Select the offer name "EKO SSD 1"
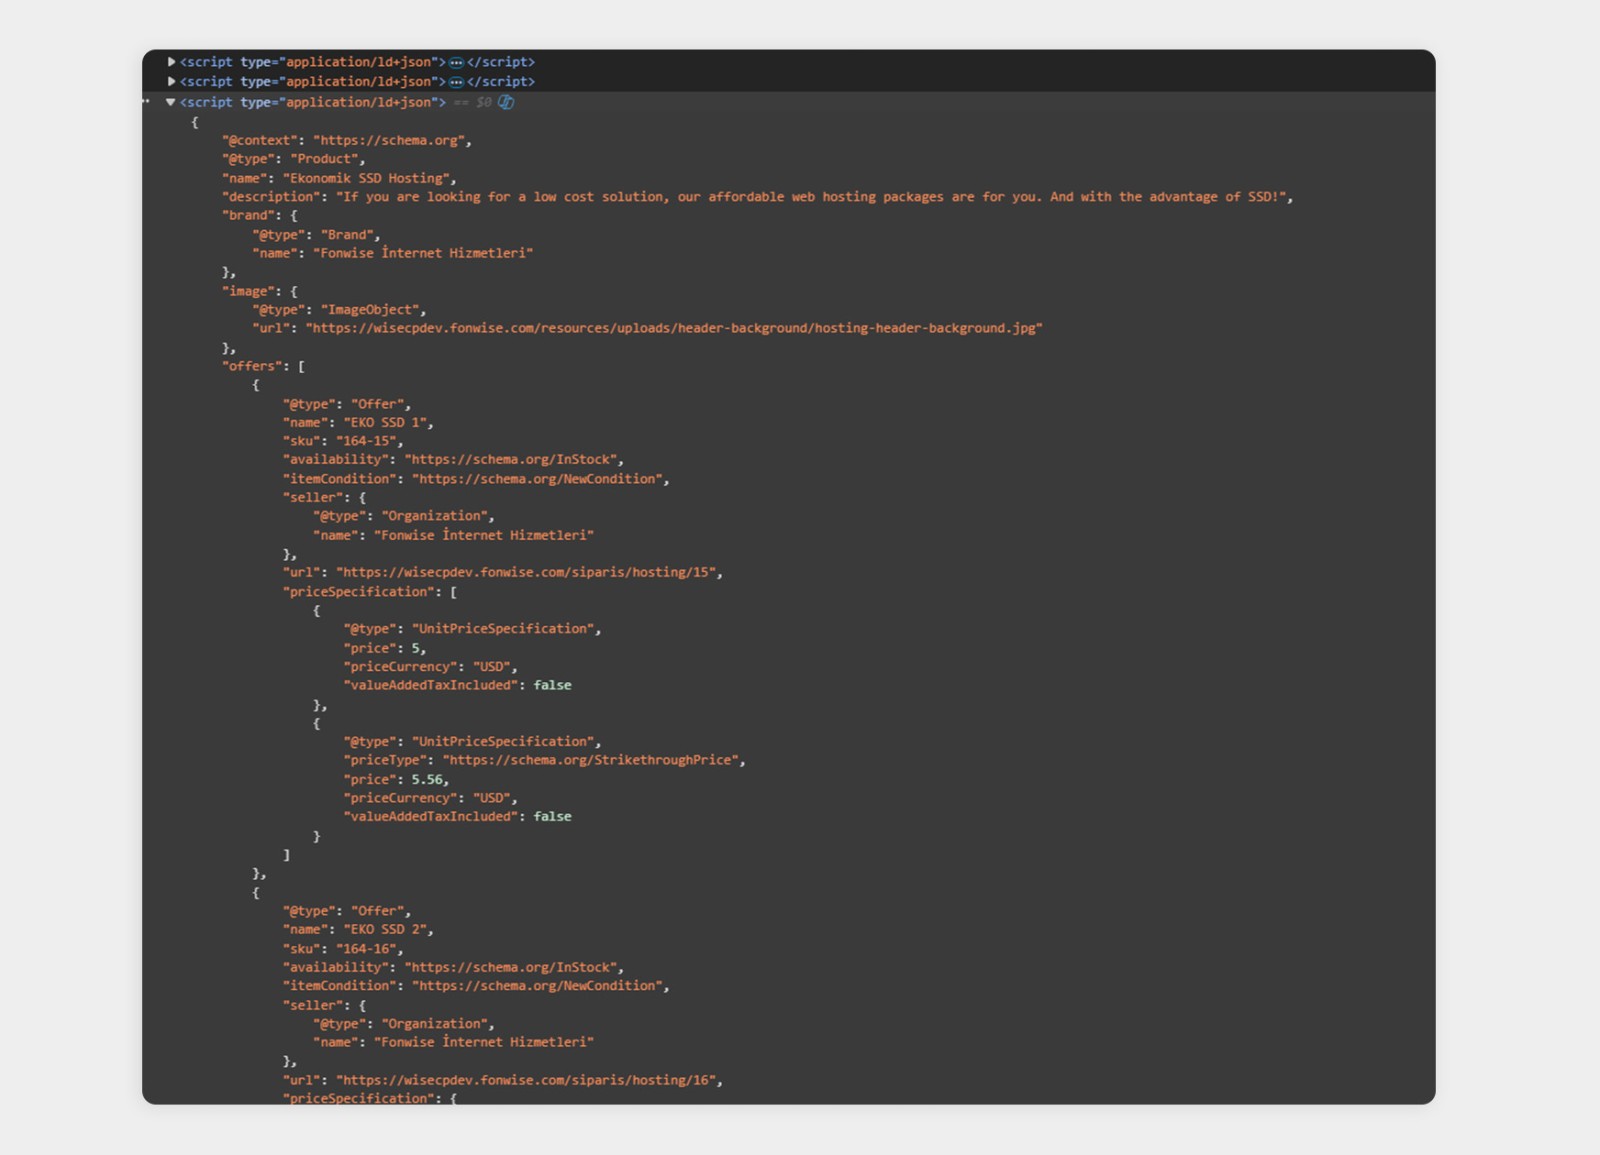The image size is (1600, 1155). [x=385, y=422]
